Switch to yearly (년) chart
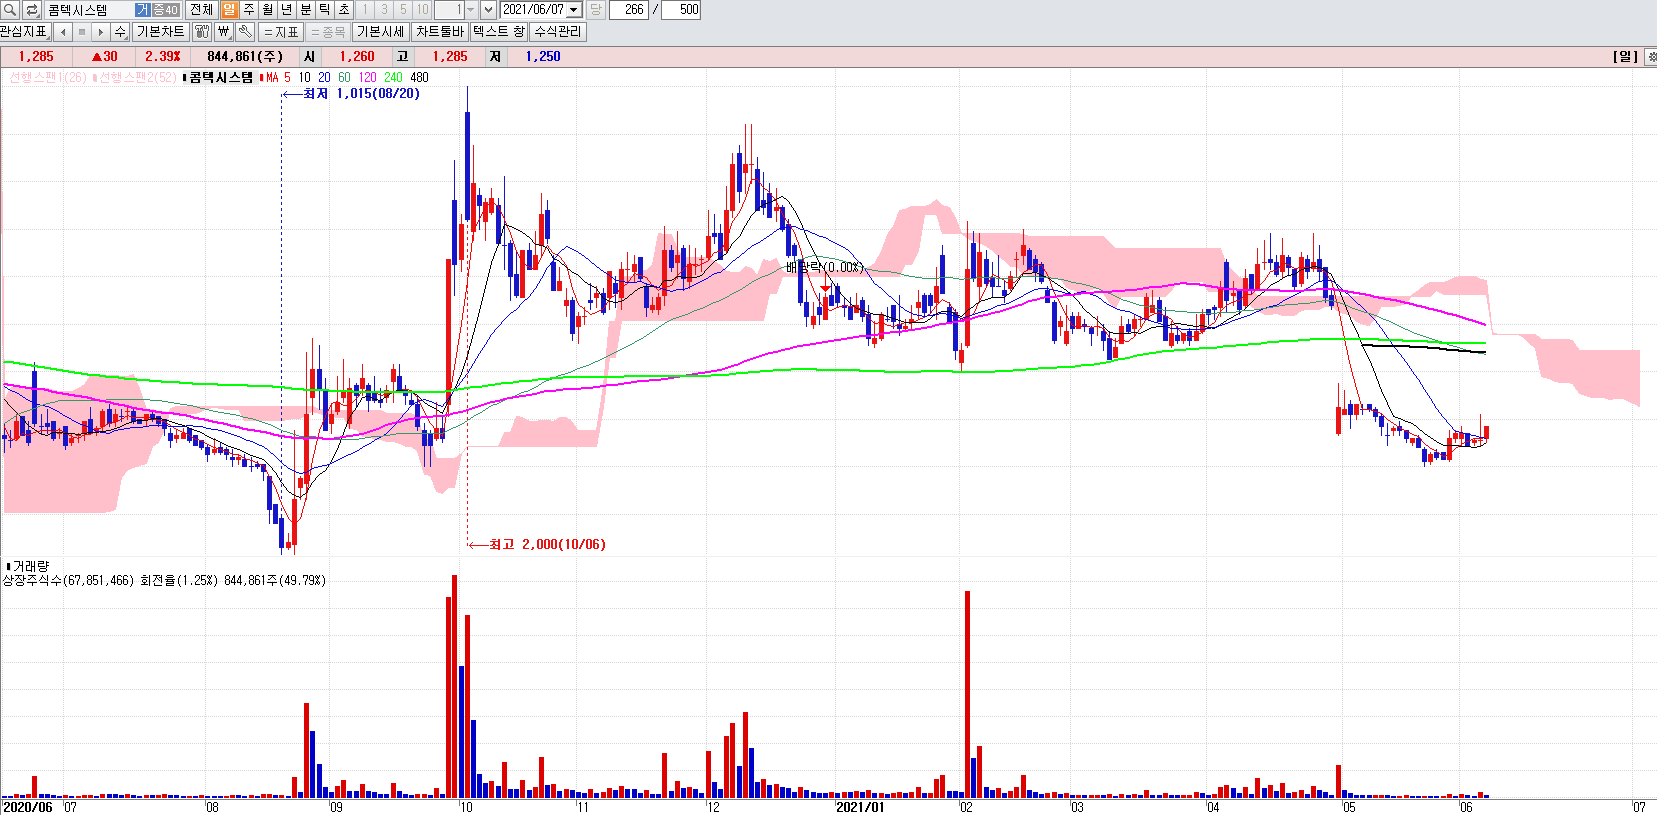 pos(286,10)
